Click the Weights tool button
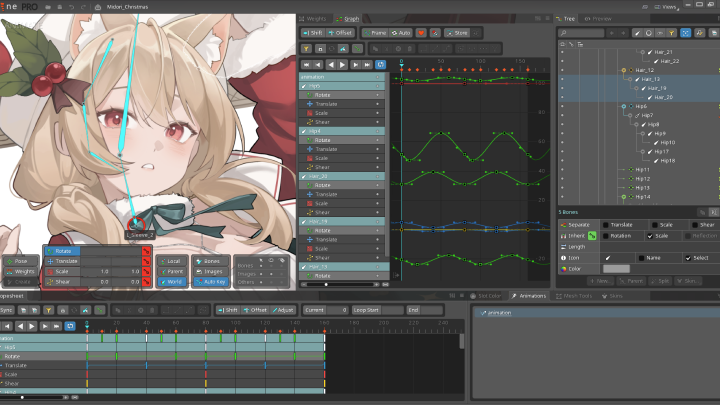The image size is (720, 405). pos(20,271)
